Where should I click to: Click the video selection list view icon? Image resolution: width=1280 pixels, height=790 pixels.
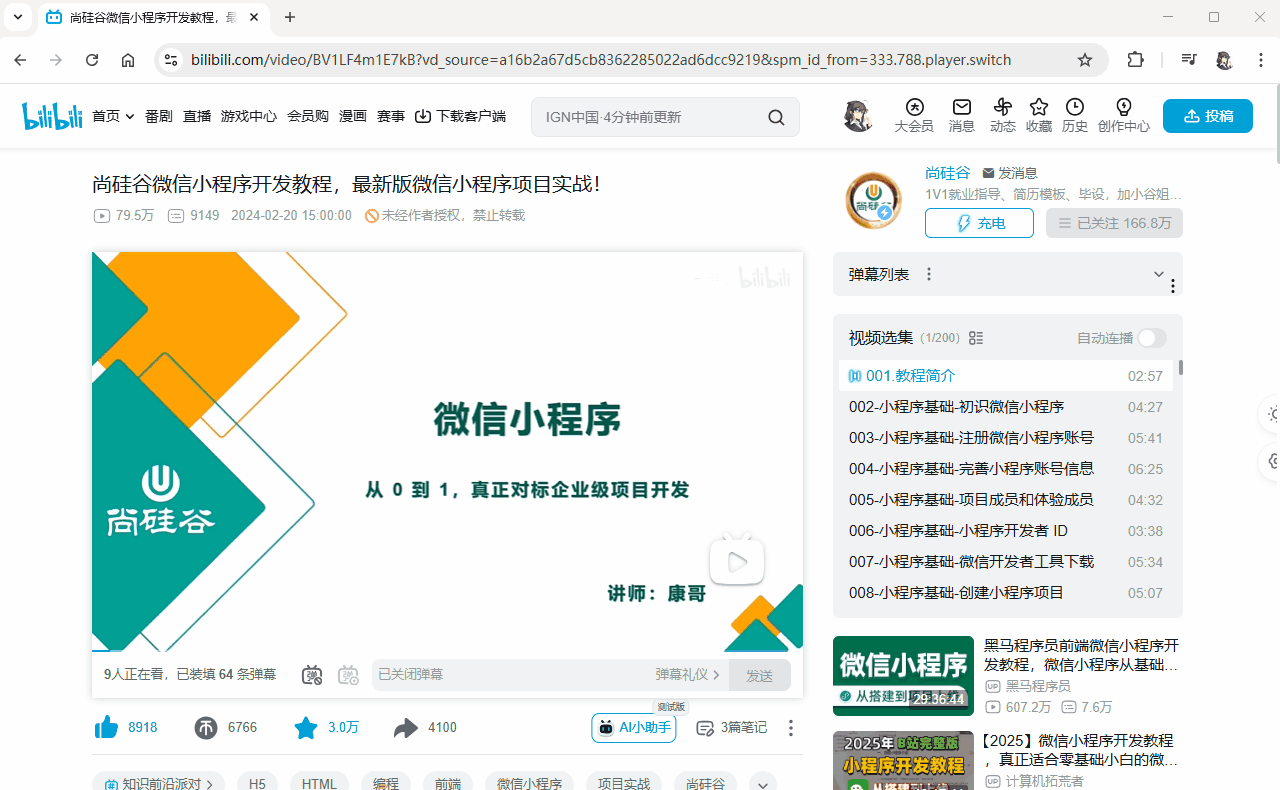[x=977, y=338]
